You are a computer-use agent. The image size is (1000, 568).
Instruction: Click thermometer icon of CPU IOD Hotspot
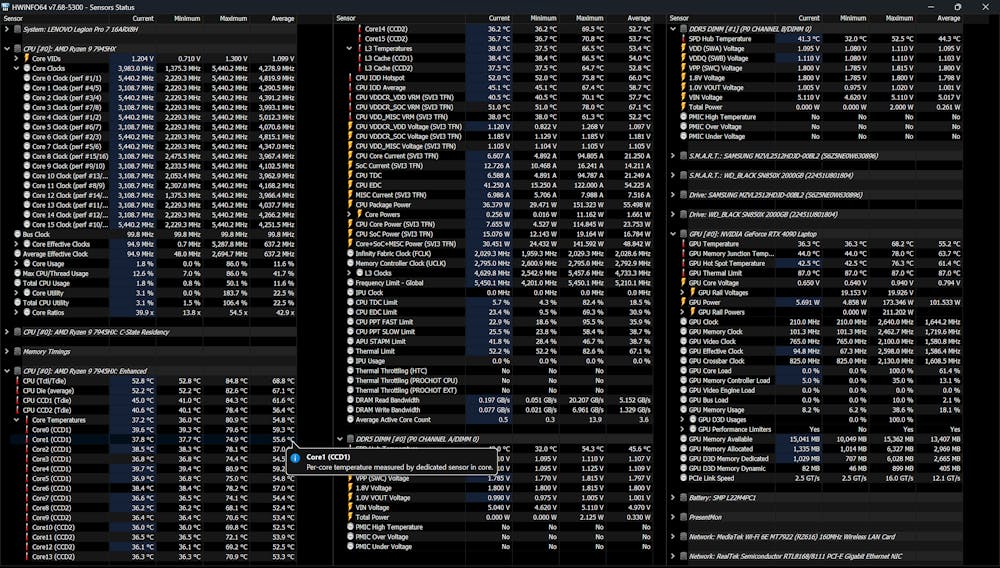click(x=350, y=78)
